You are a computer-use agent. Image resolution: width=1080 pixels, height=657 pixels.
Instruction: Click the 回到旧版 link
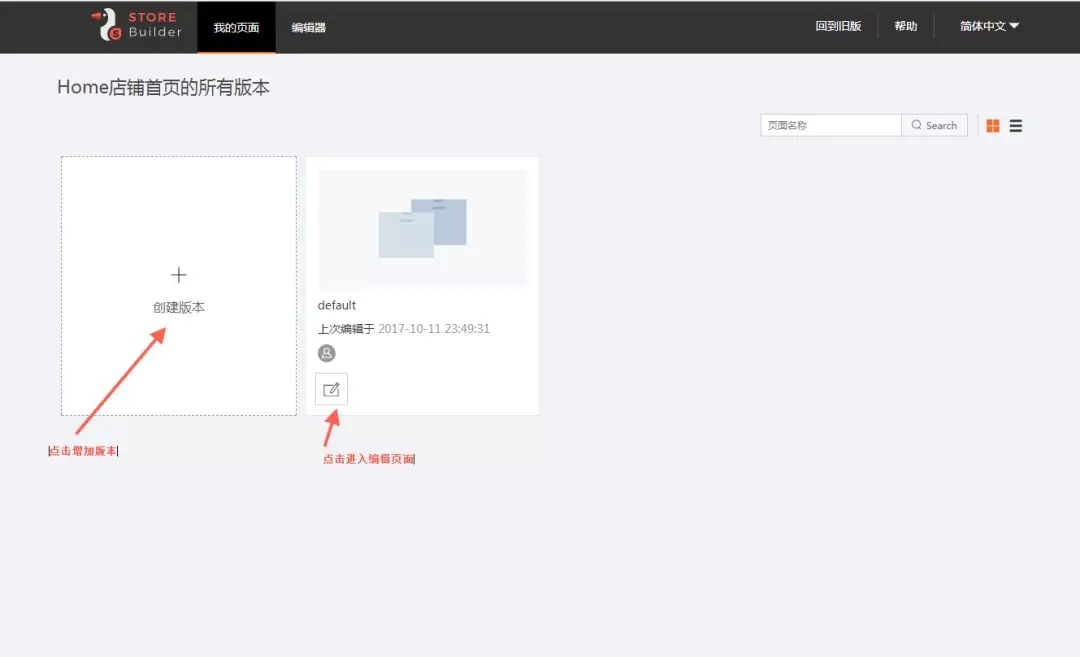tap(838, 25)
